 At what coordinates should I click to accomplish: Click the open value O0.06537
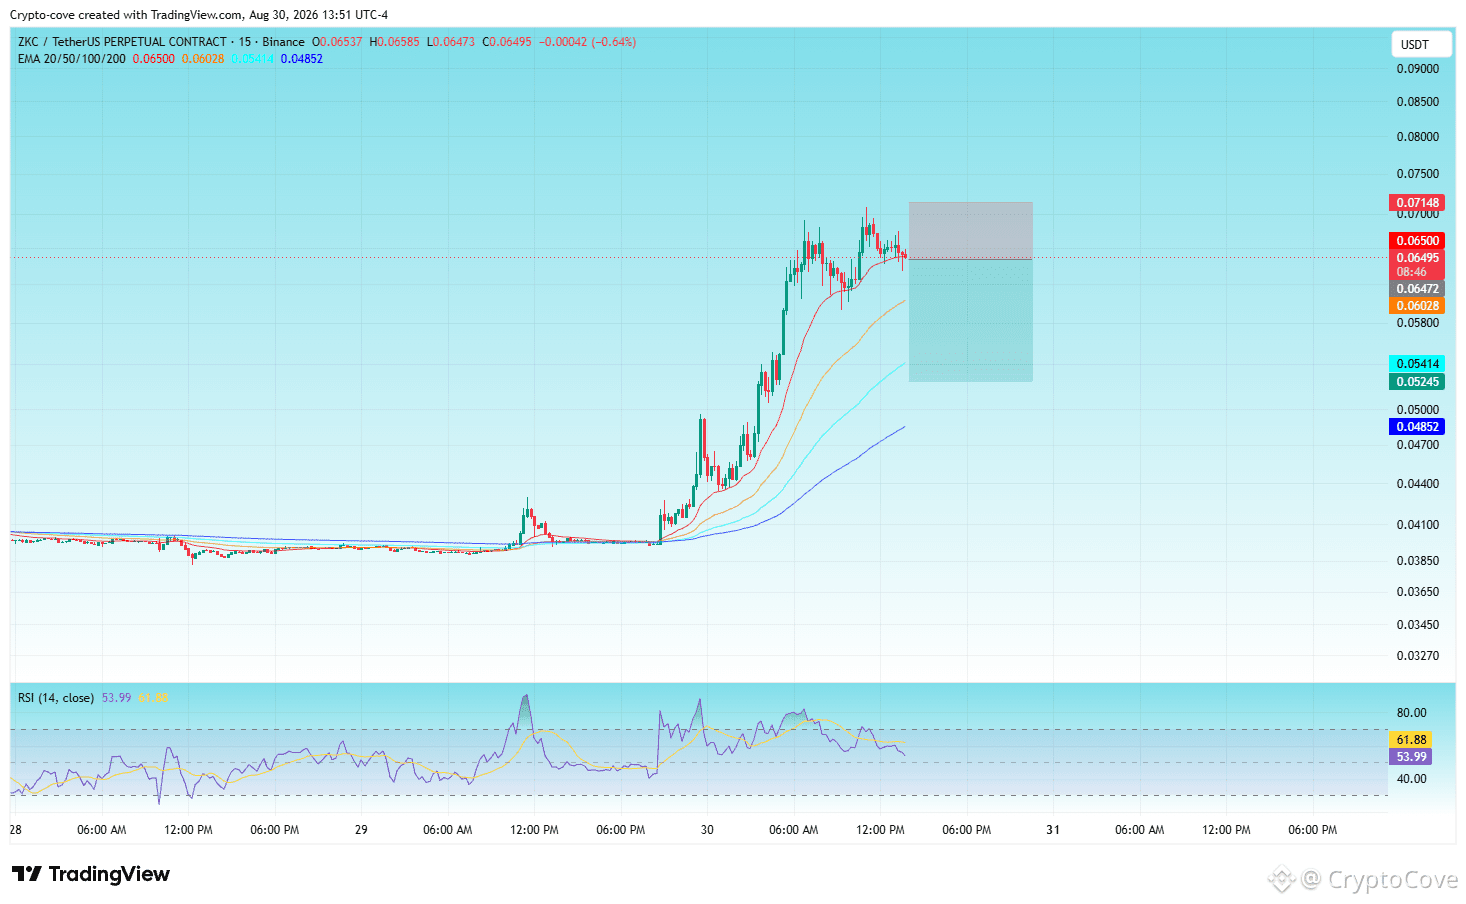(337, 42)
